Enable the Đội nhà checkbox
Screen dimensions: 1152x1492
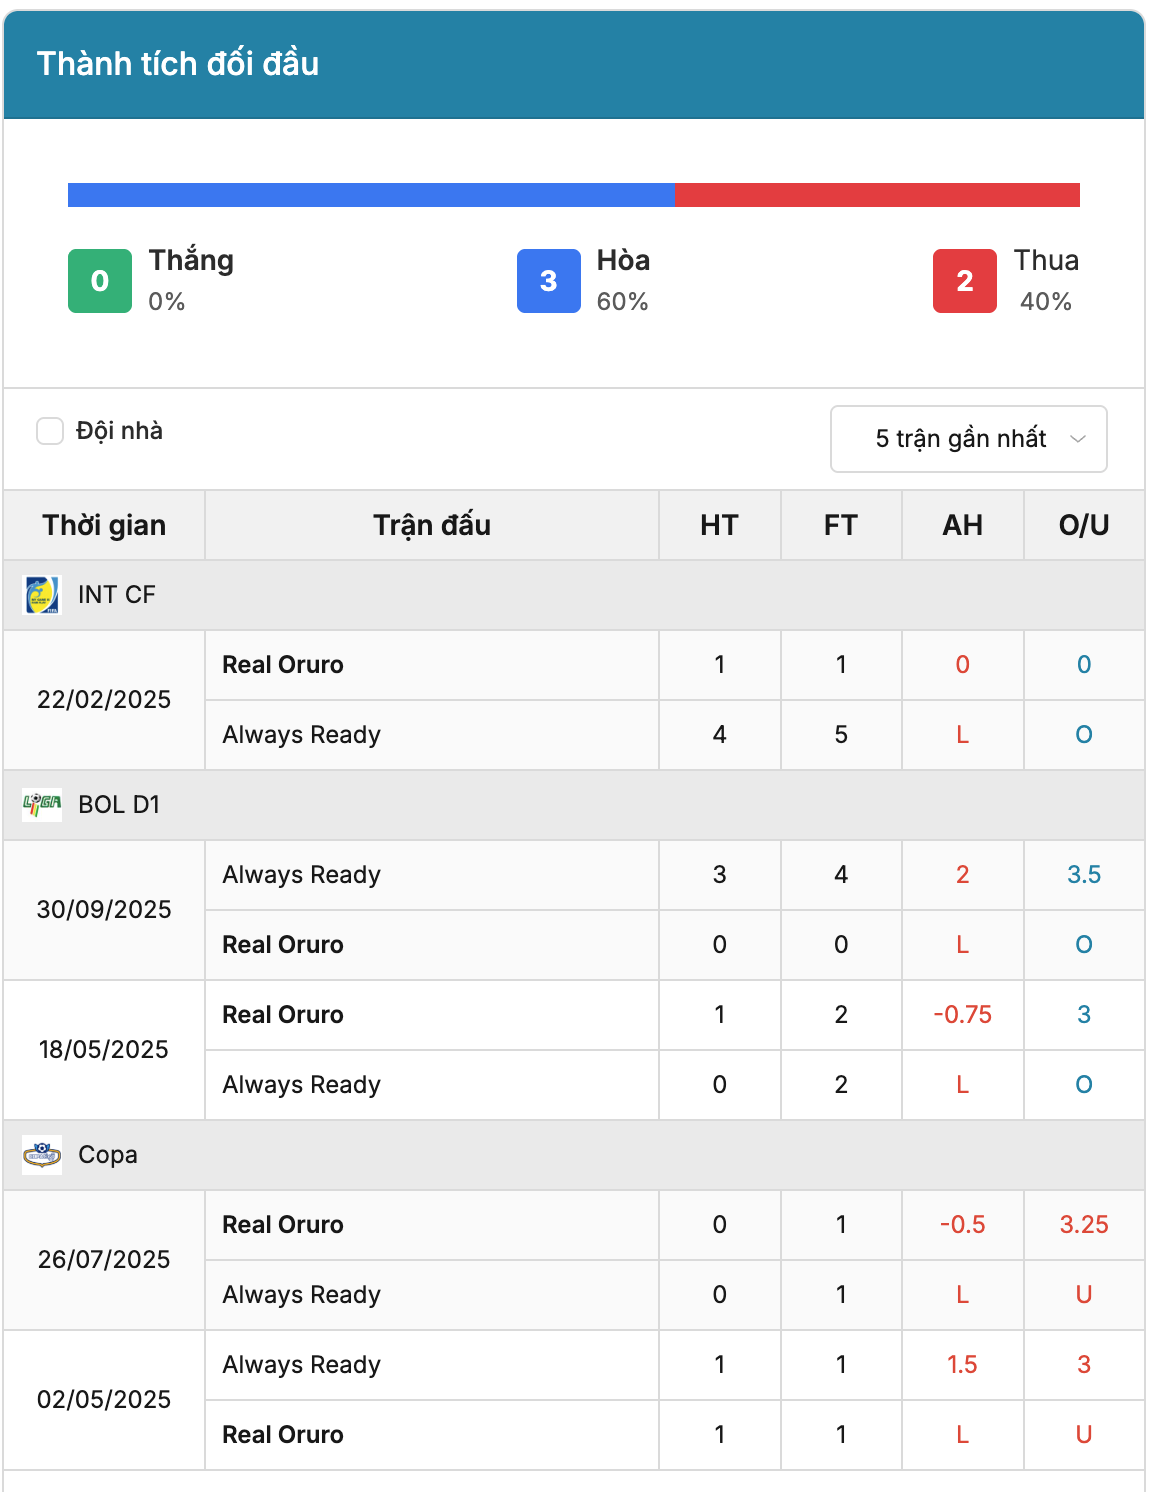pos(50,431)
